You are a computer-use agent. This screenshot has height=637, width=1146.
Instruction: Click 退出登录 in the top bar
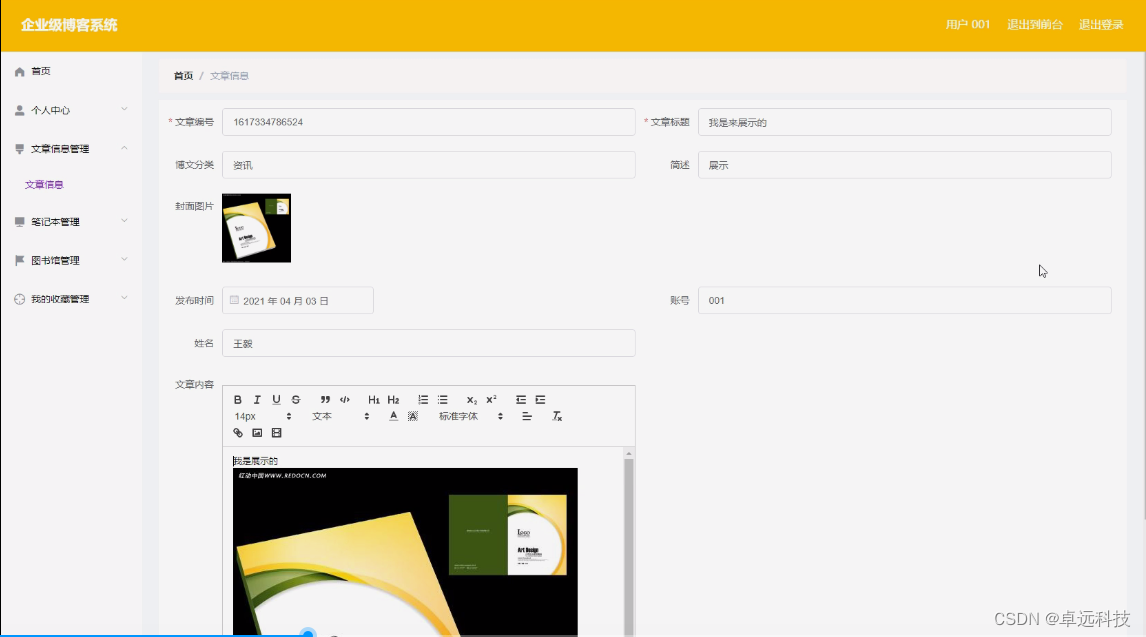[1101, 25]
